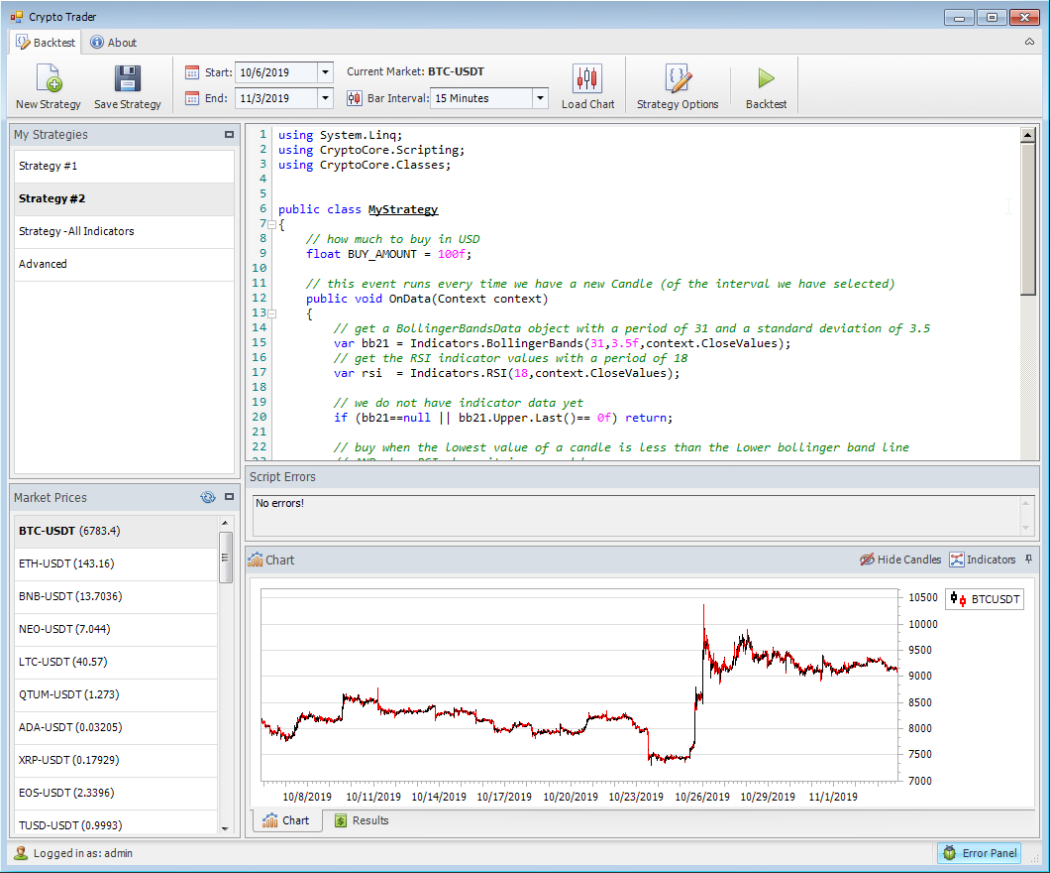Select XRP-USDT market
Image resolution: width=1050 pixels, height=873 pixels.
pyautogui.click(x=116, y=761)
